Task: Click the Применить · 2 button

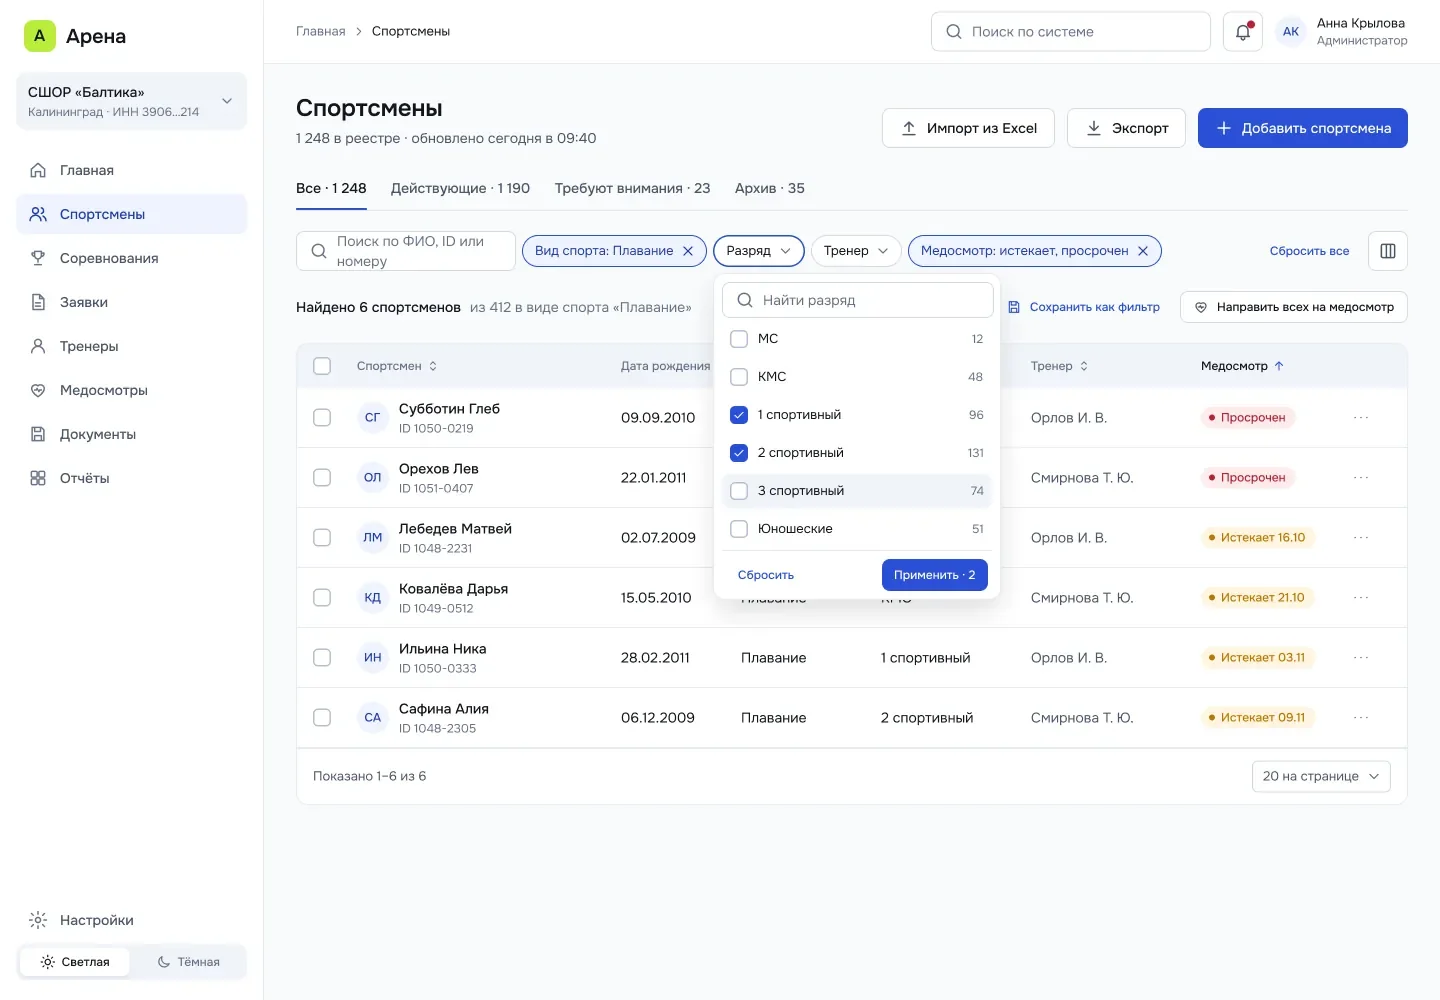Action: [934, 575]
